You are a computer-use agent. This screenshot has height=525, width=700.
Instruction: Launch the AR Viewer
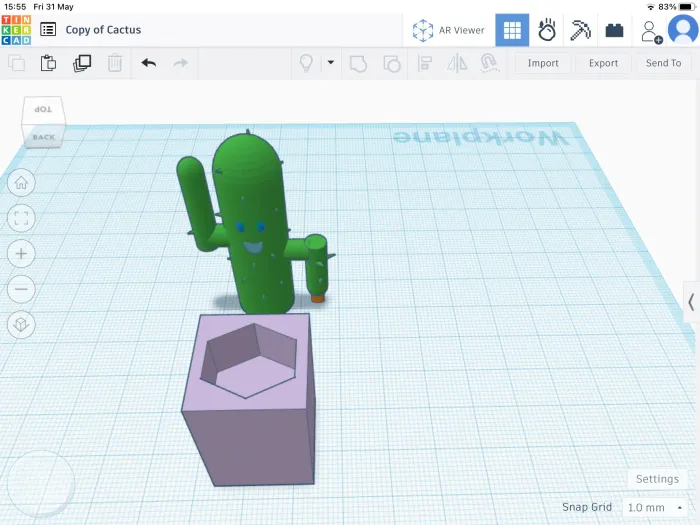[x=448, y=30]
